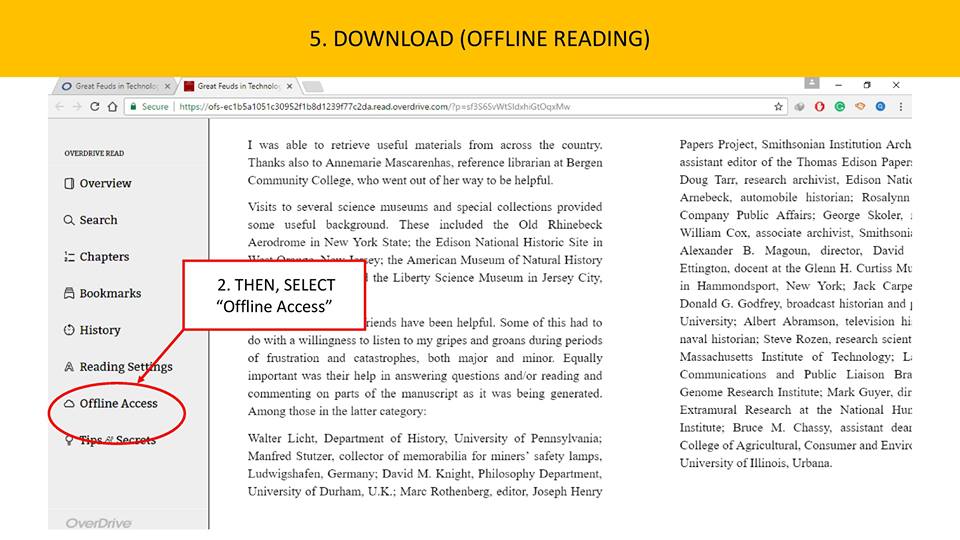The image size is (960, 540).
Task: Open the Chapters list
Action: pyautogui.click(x=97, y=257)
